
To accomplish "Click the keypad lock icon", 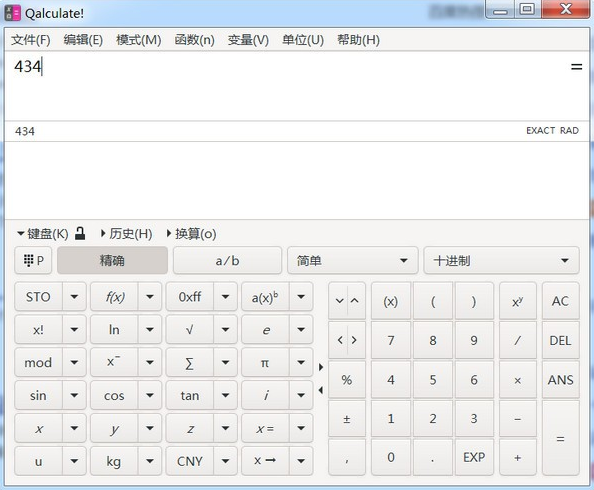I will (x=80, y=233).
